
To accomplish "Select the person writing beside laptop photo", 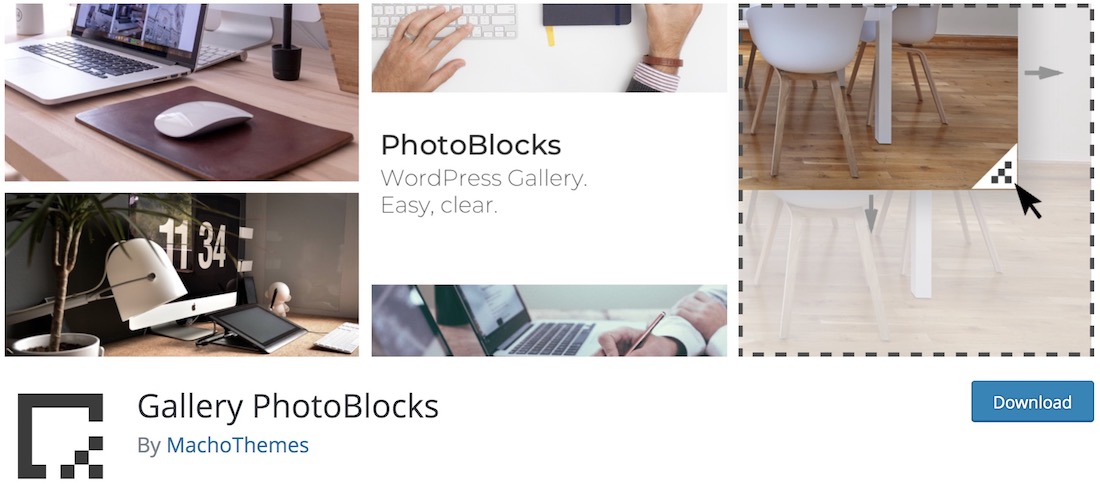I will (549, 320).
